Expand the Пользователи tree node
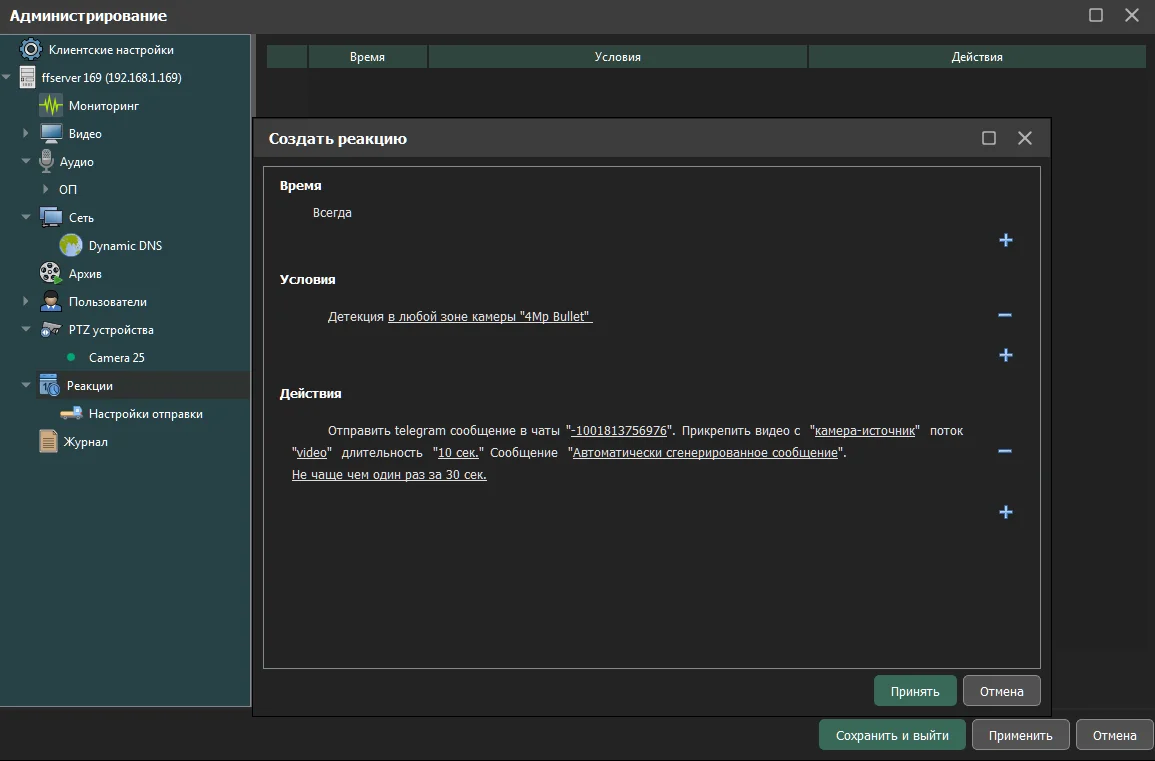The height and width of the screenshot is (761, 1155). click(26, 301)
